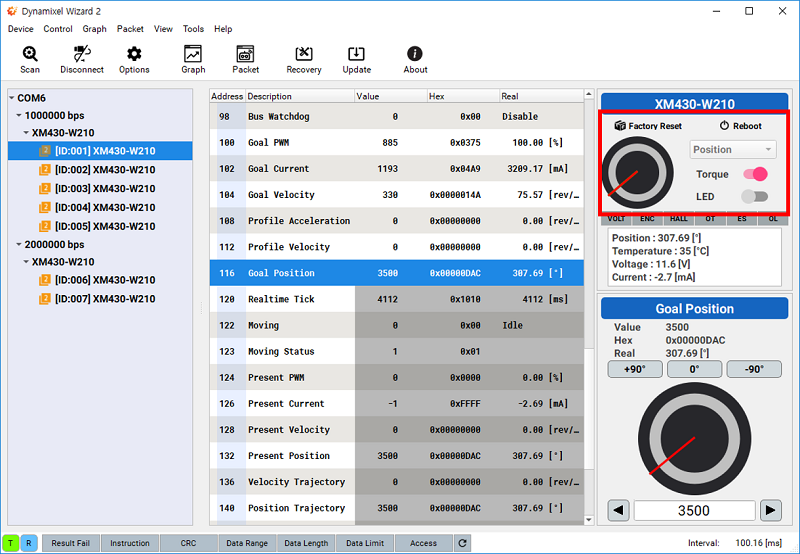Open the Device menu

(x=20, y=29)
